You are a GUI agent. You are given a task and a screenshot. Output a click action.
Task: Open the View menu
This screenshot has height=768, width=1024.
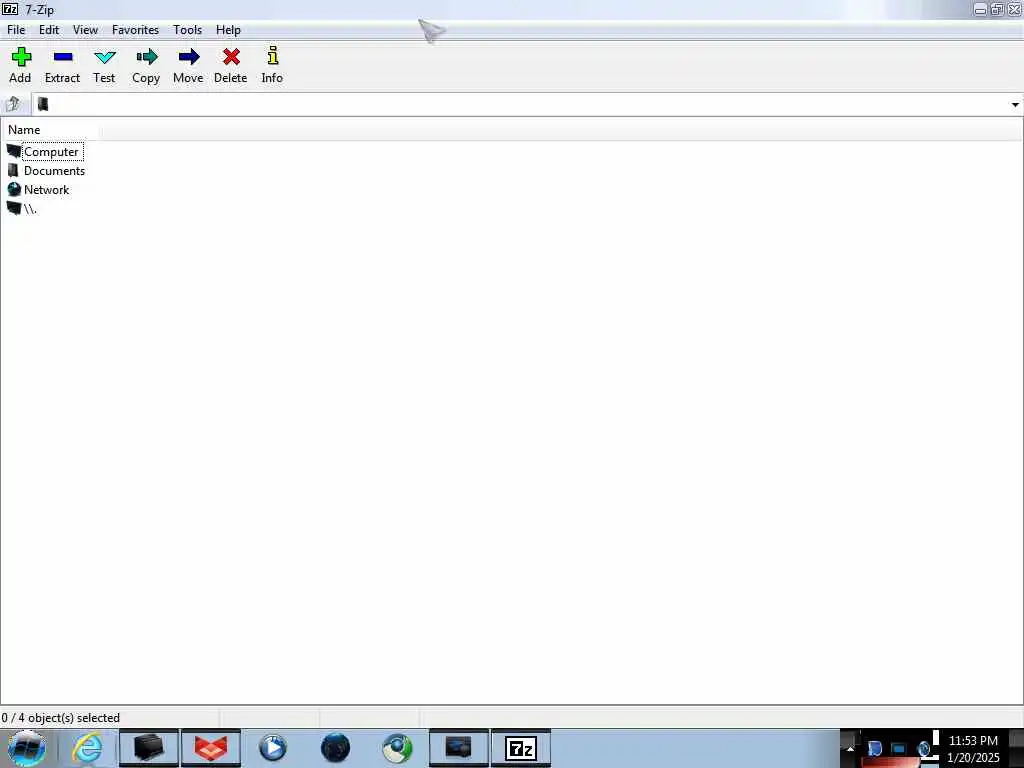[85, 30]
